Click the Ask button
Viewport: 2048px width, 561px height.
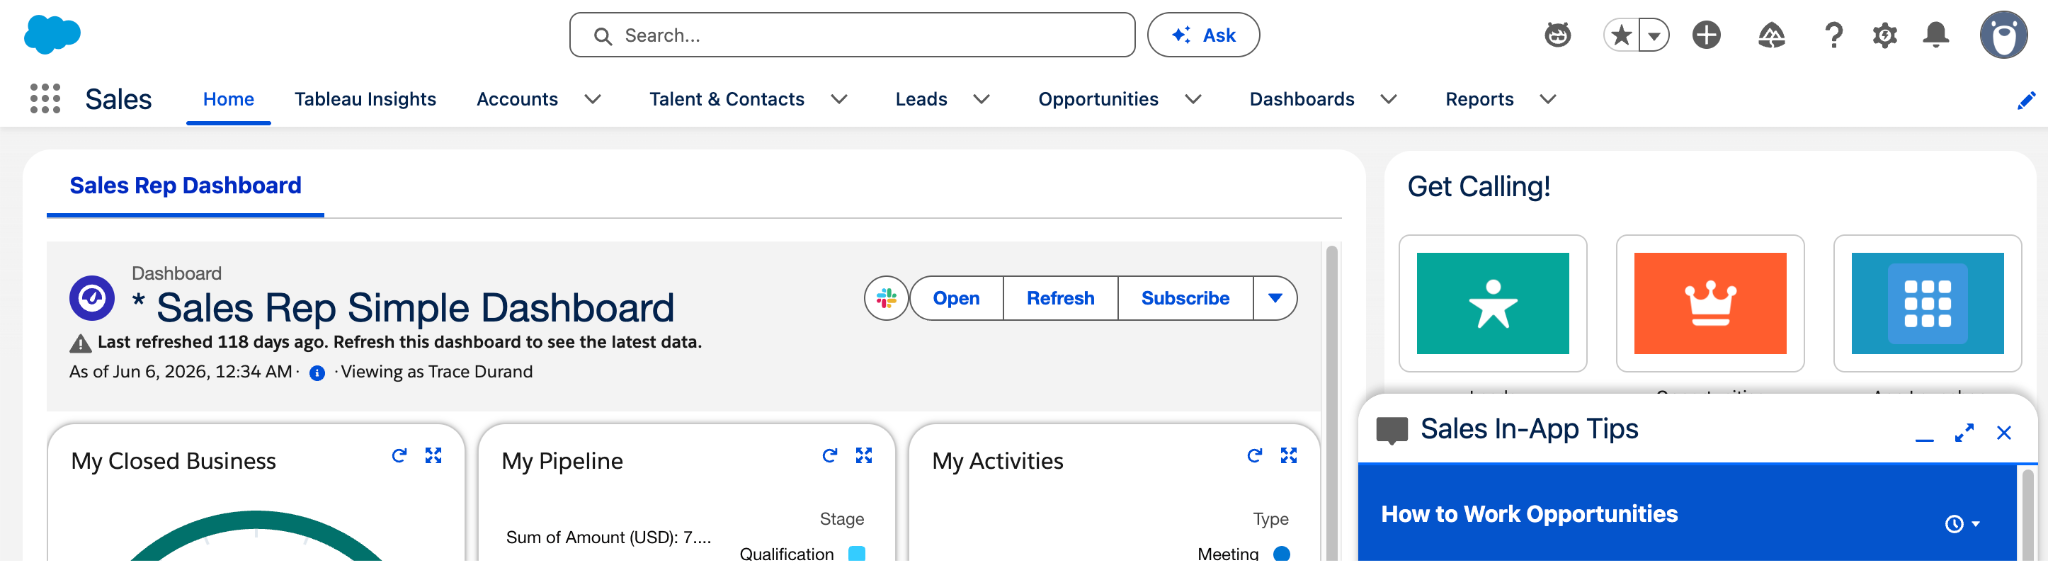click(x=1203, y=35)
